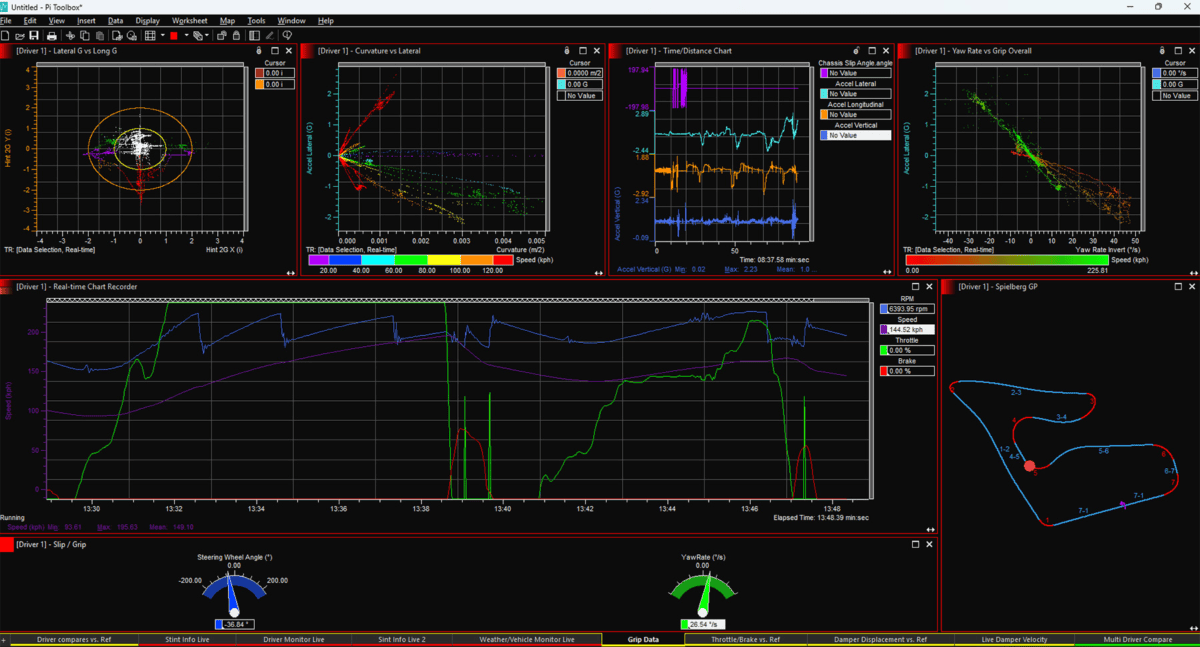The image size is (1200, 647).
Task: Open the Tools menu
Action: [256, 20]
